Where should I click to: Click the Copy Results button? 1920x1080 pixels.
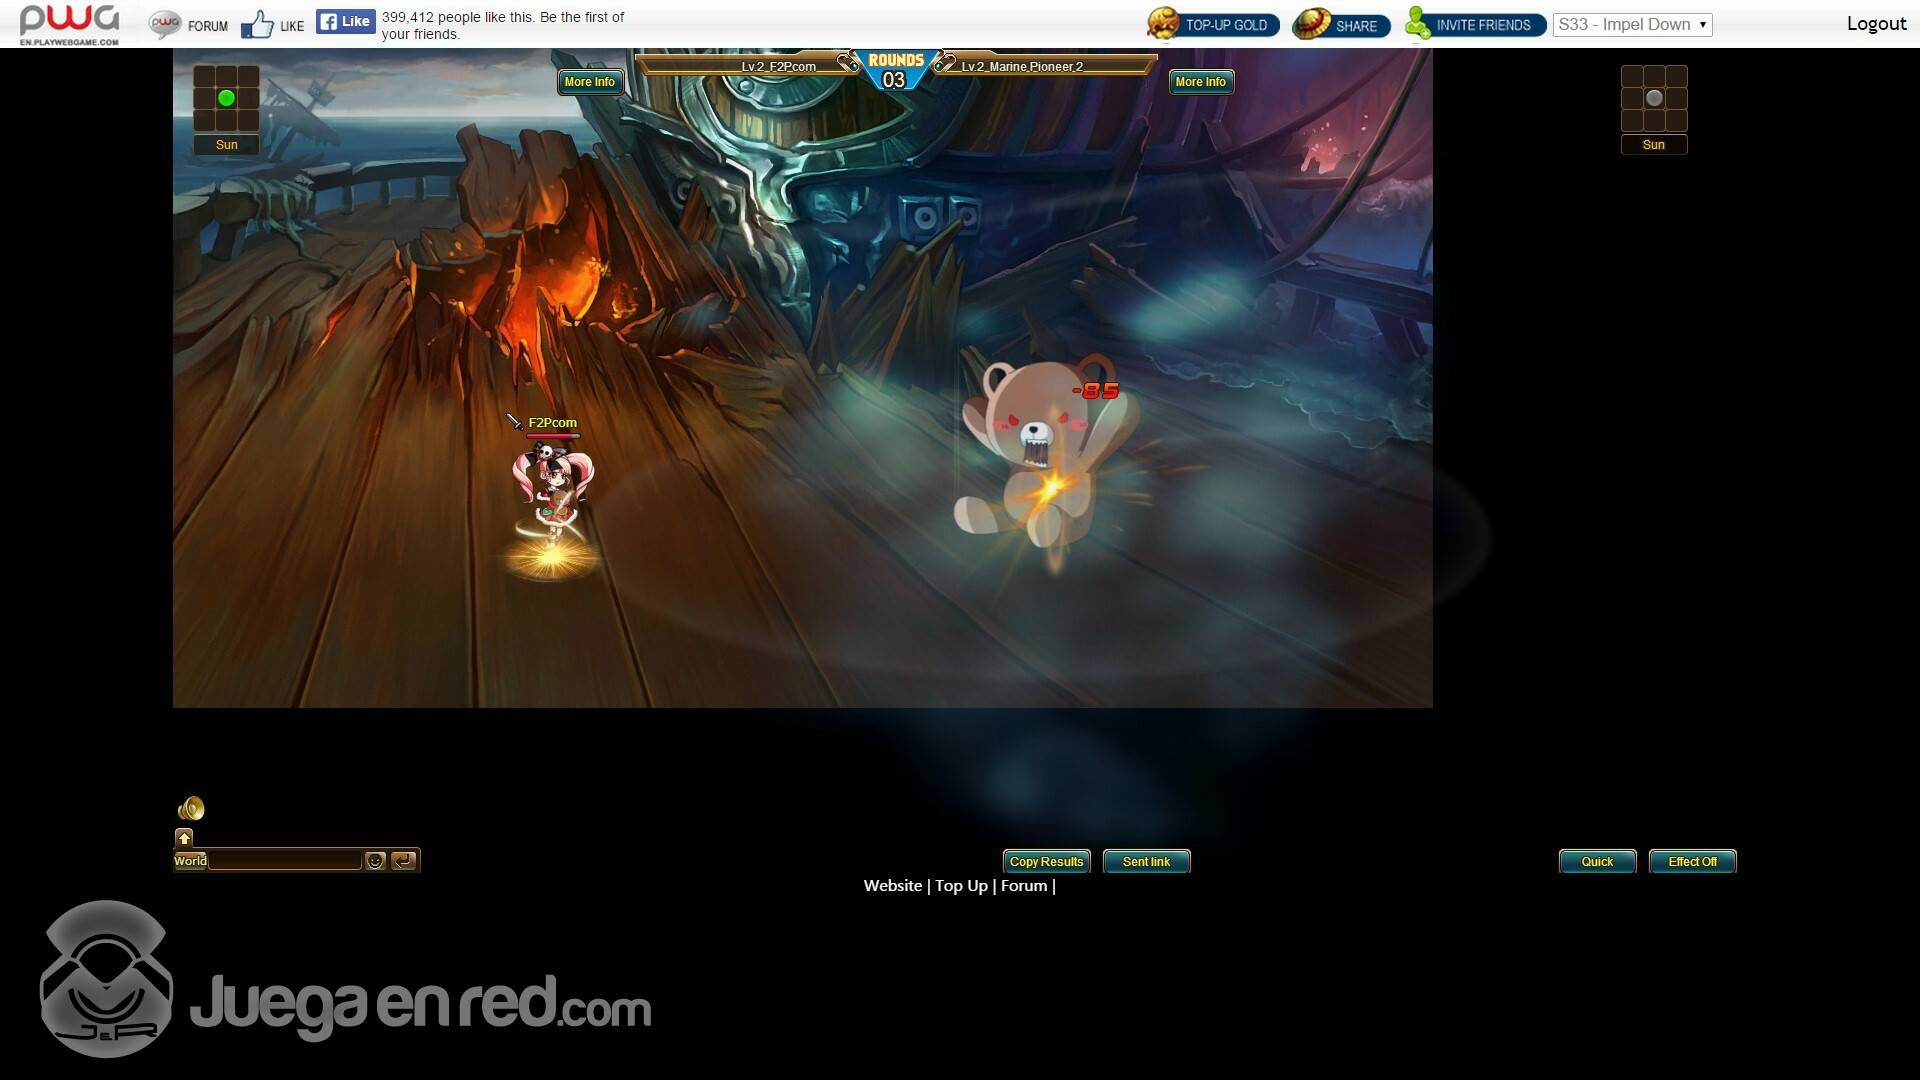(1046, 862)
